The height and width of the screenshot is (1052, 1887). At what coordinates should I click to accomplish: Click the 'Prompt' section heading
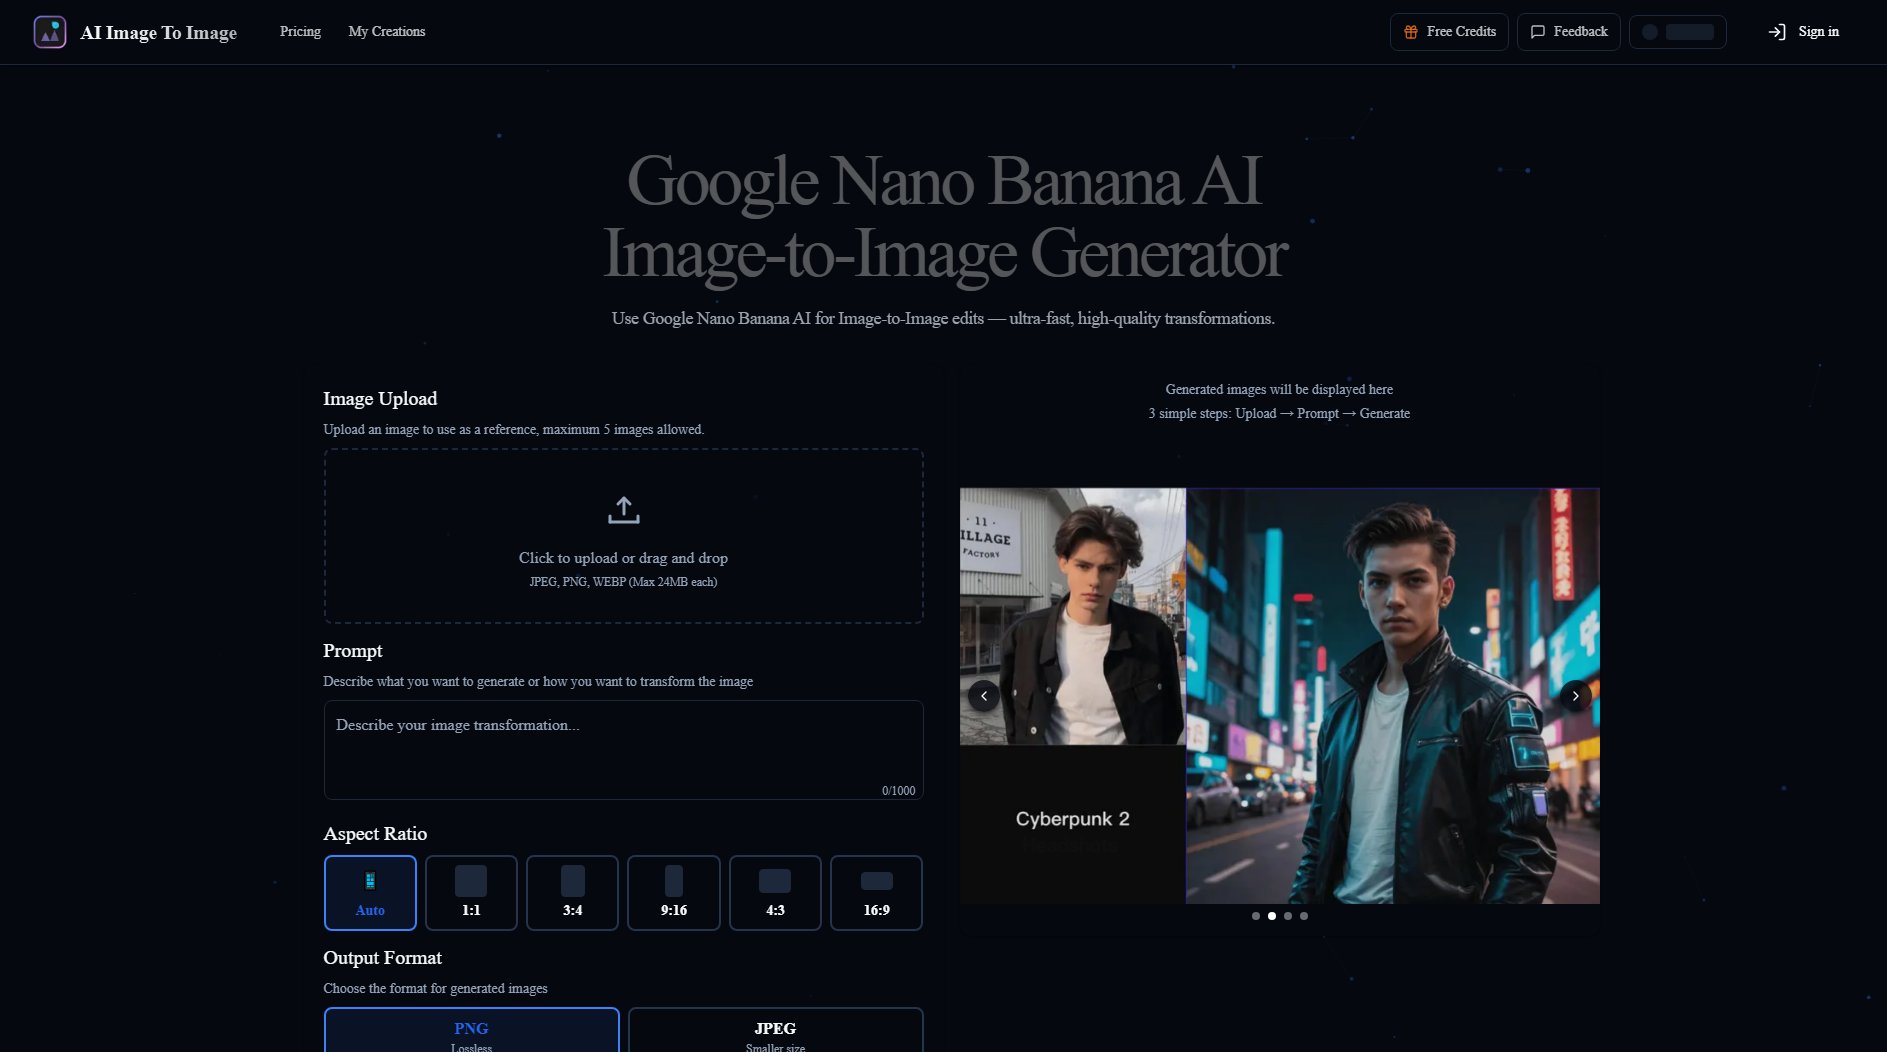click(353, 651)
